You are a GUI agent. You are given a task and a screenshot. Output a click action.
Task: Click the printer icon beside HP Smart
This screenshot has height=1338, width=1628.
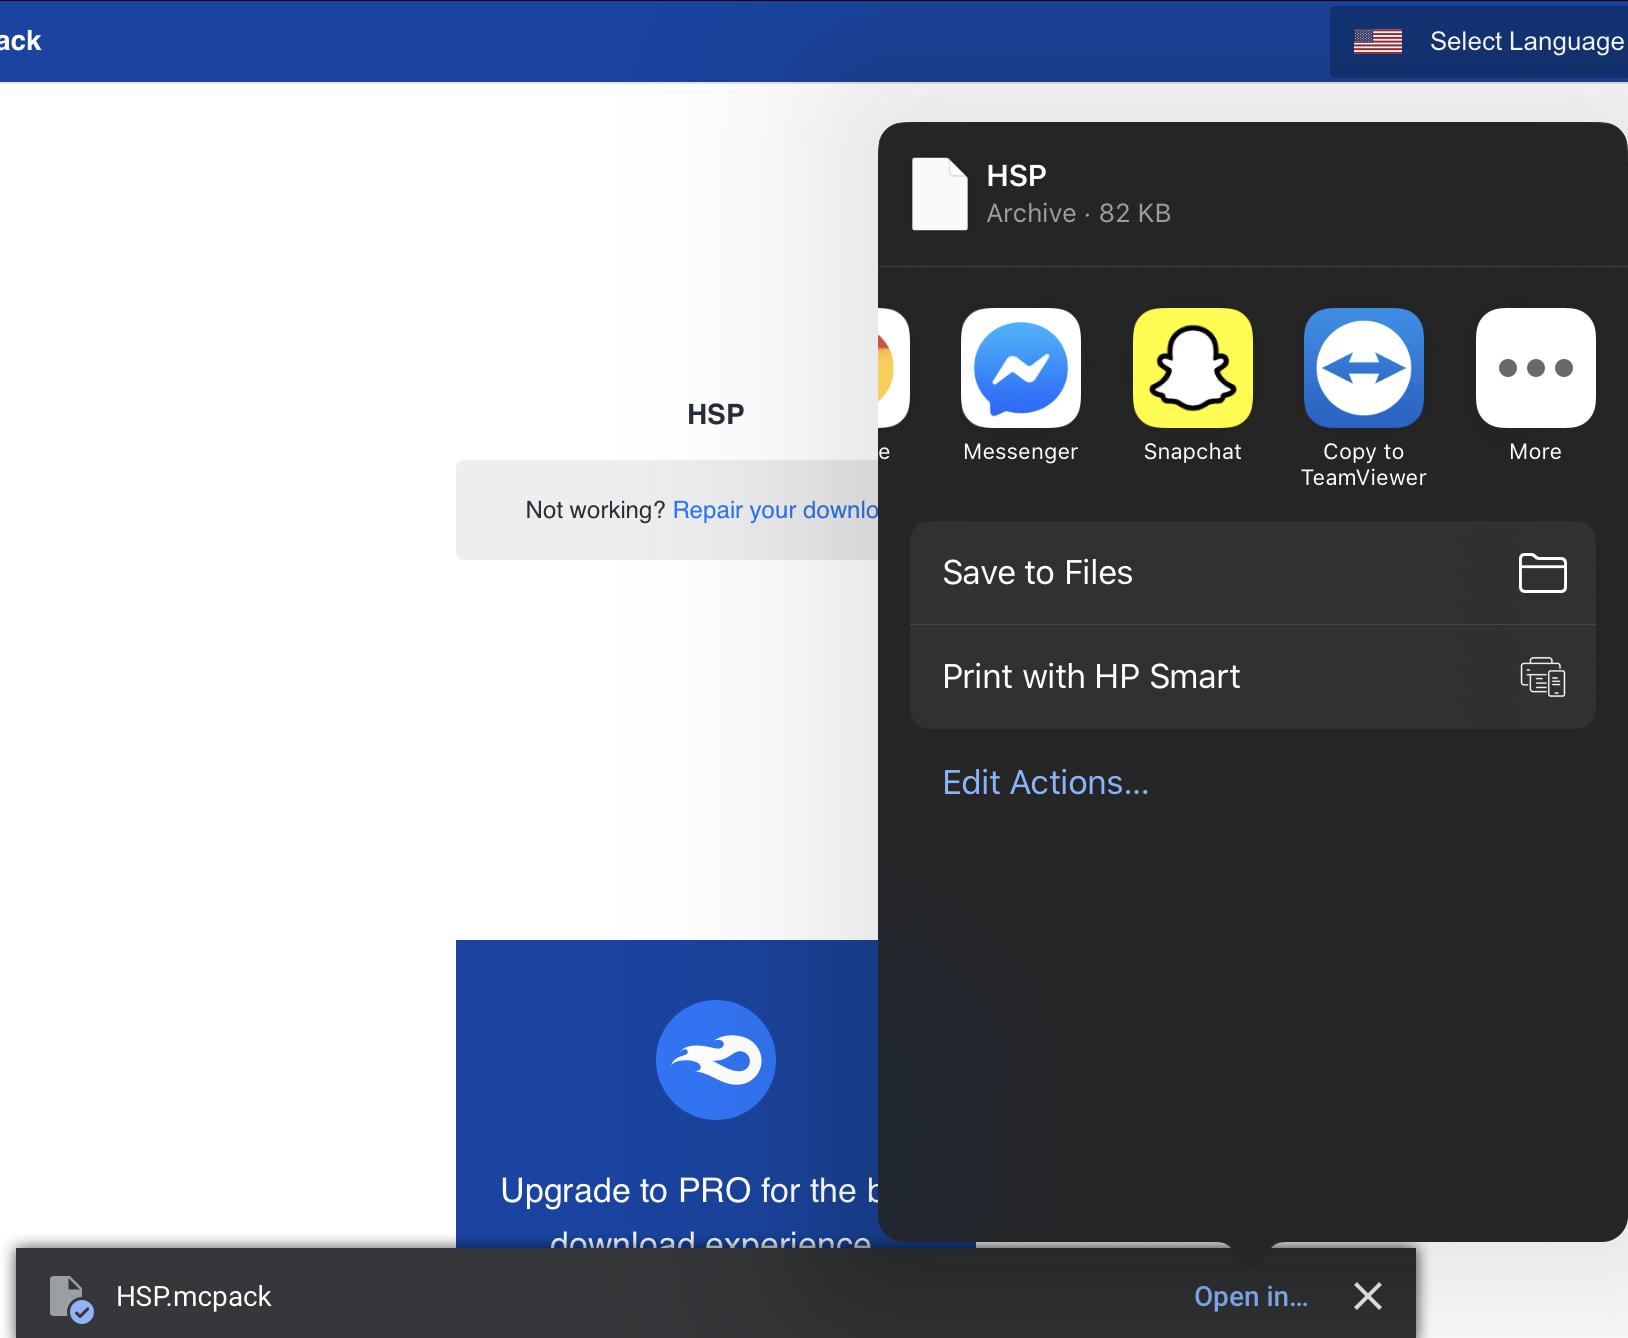1543,677
